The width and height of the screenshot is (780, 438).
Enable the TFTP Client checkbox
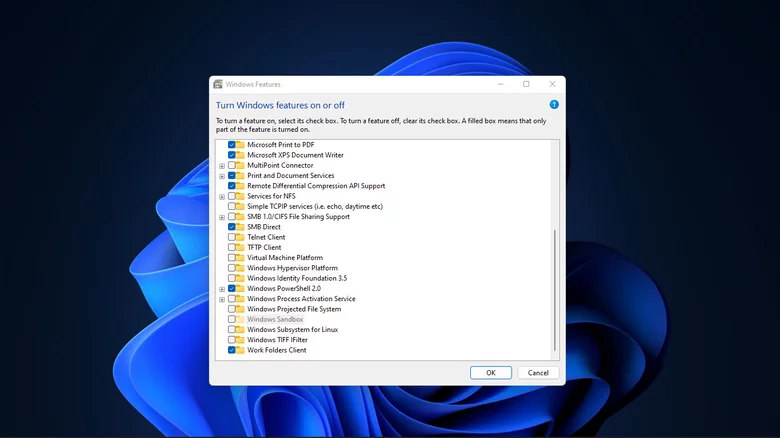point(231,248)
